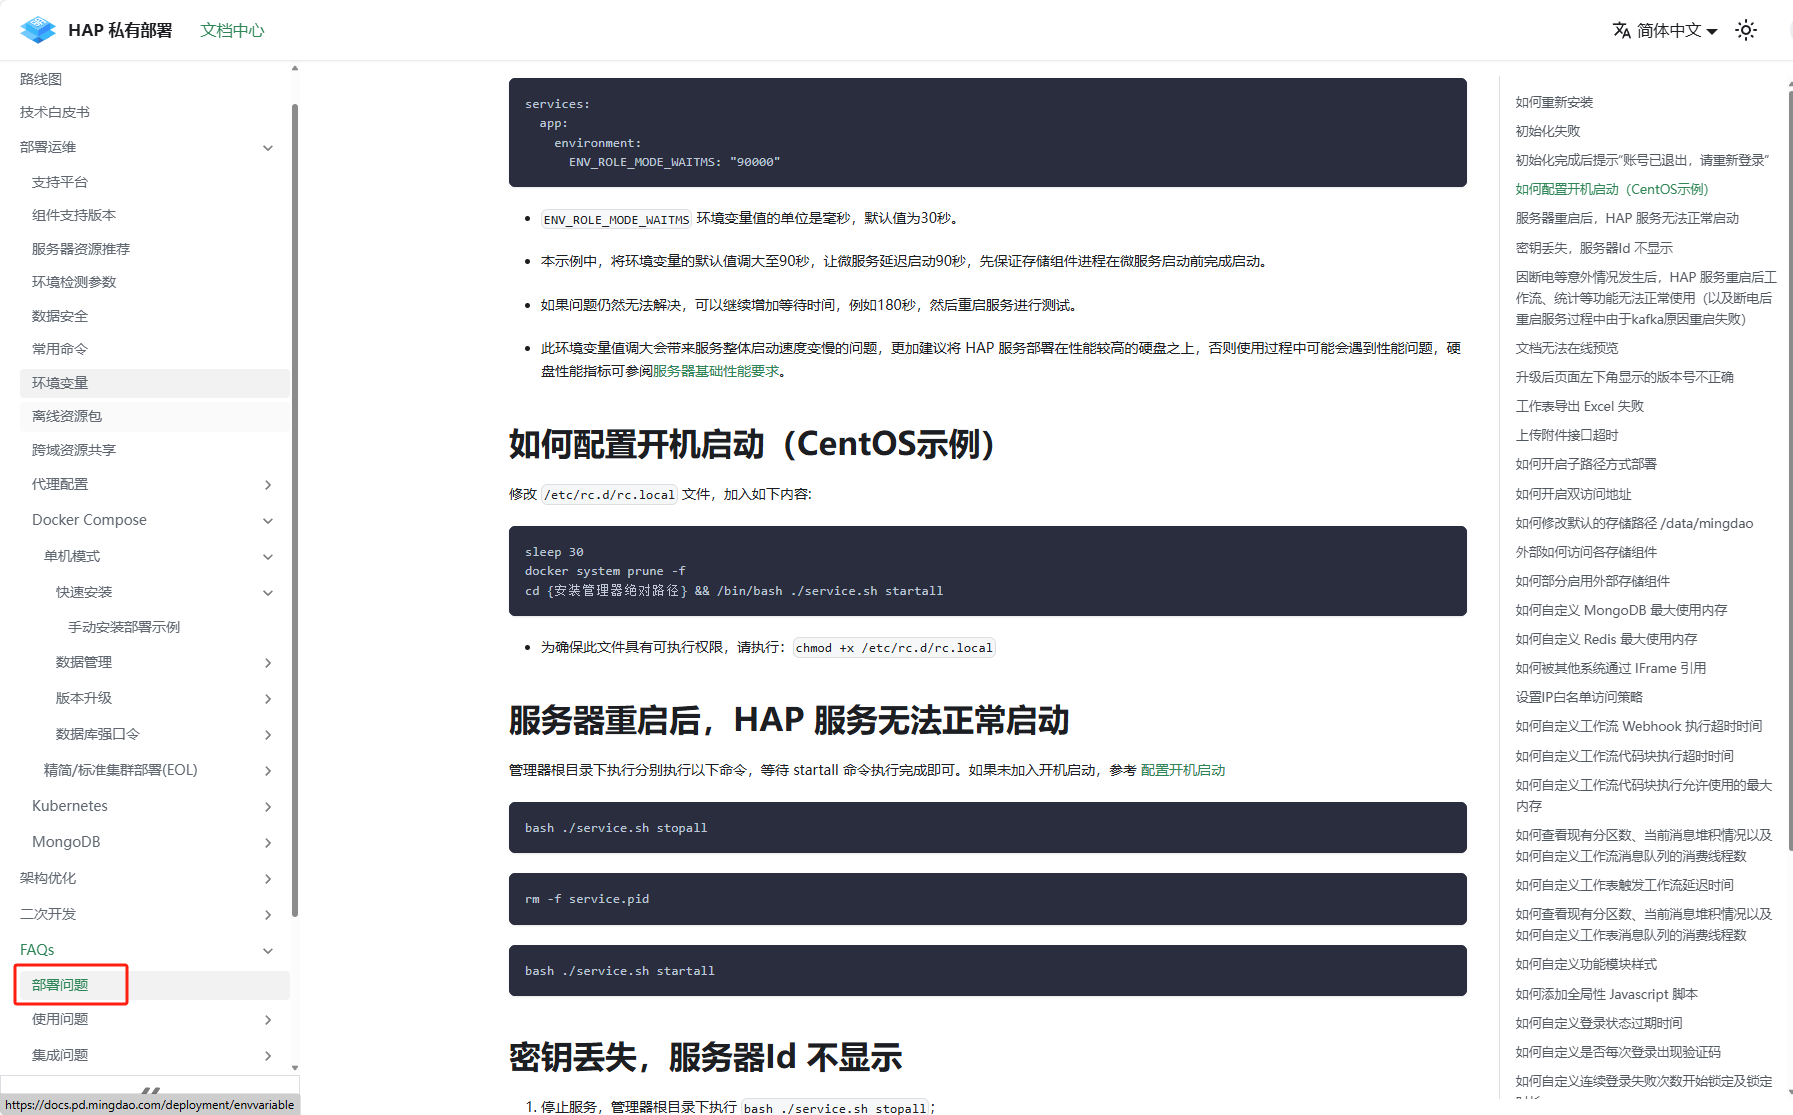Open 手动安装部署示例 sidebar page

click(x=124, y=627)
